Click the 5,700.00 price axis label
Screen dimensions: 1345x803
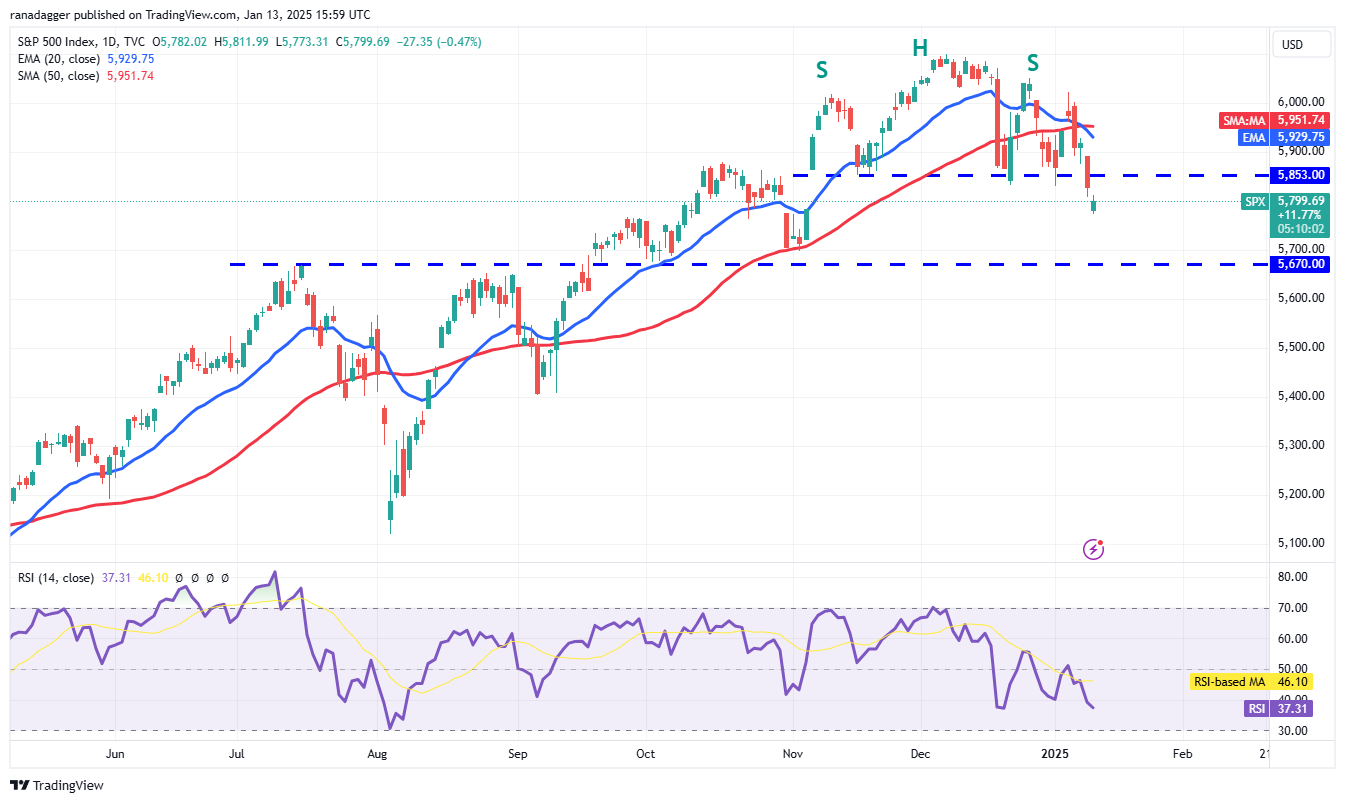click(1300, 249)
